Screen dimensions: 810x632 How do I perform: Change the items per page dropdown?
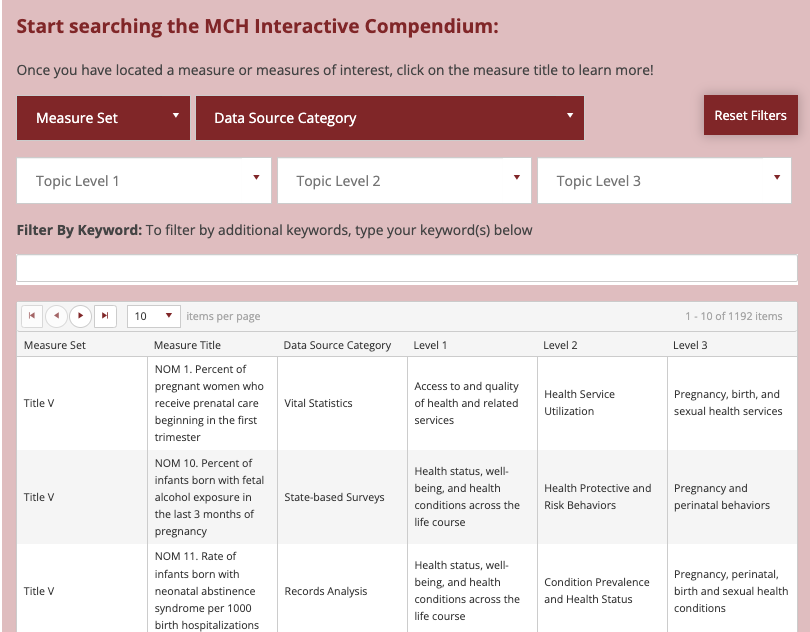153,316
